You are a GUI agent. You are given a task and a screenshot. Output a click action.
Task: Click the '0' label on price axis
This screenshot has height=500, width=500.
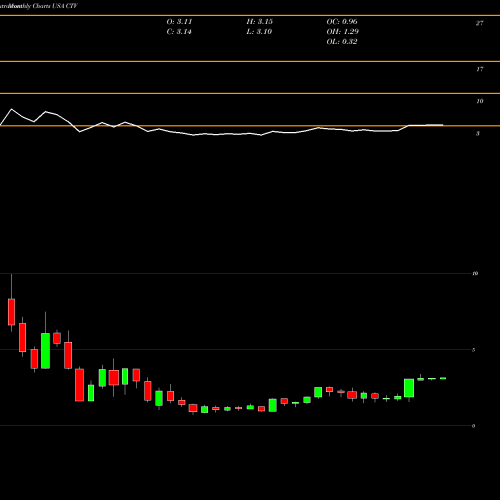coord(473,426)
